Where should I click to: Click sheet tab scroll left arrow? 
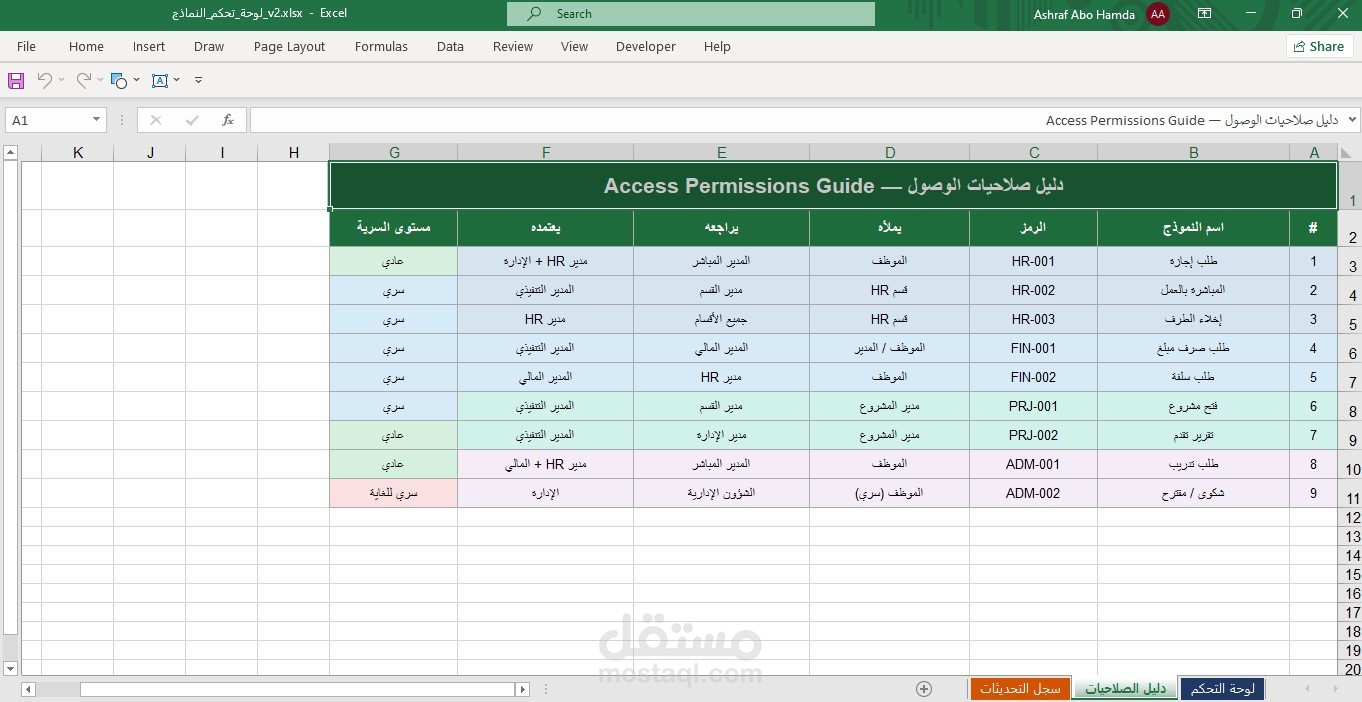[x=1307, y=688]
